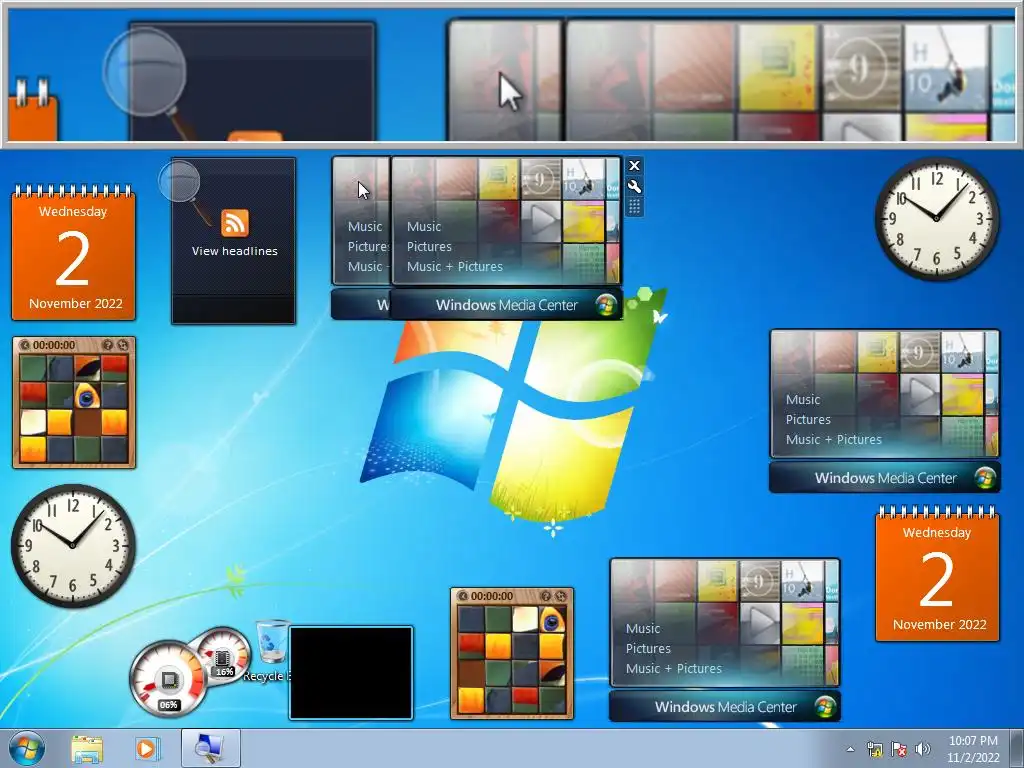Choose Music + Pictures in bottom Media Center gadget
This screenshot has width=1024, height=768.
click(673, 669)
